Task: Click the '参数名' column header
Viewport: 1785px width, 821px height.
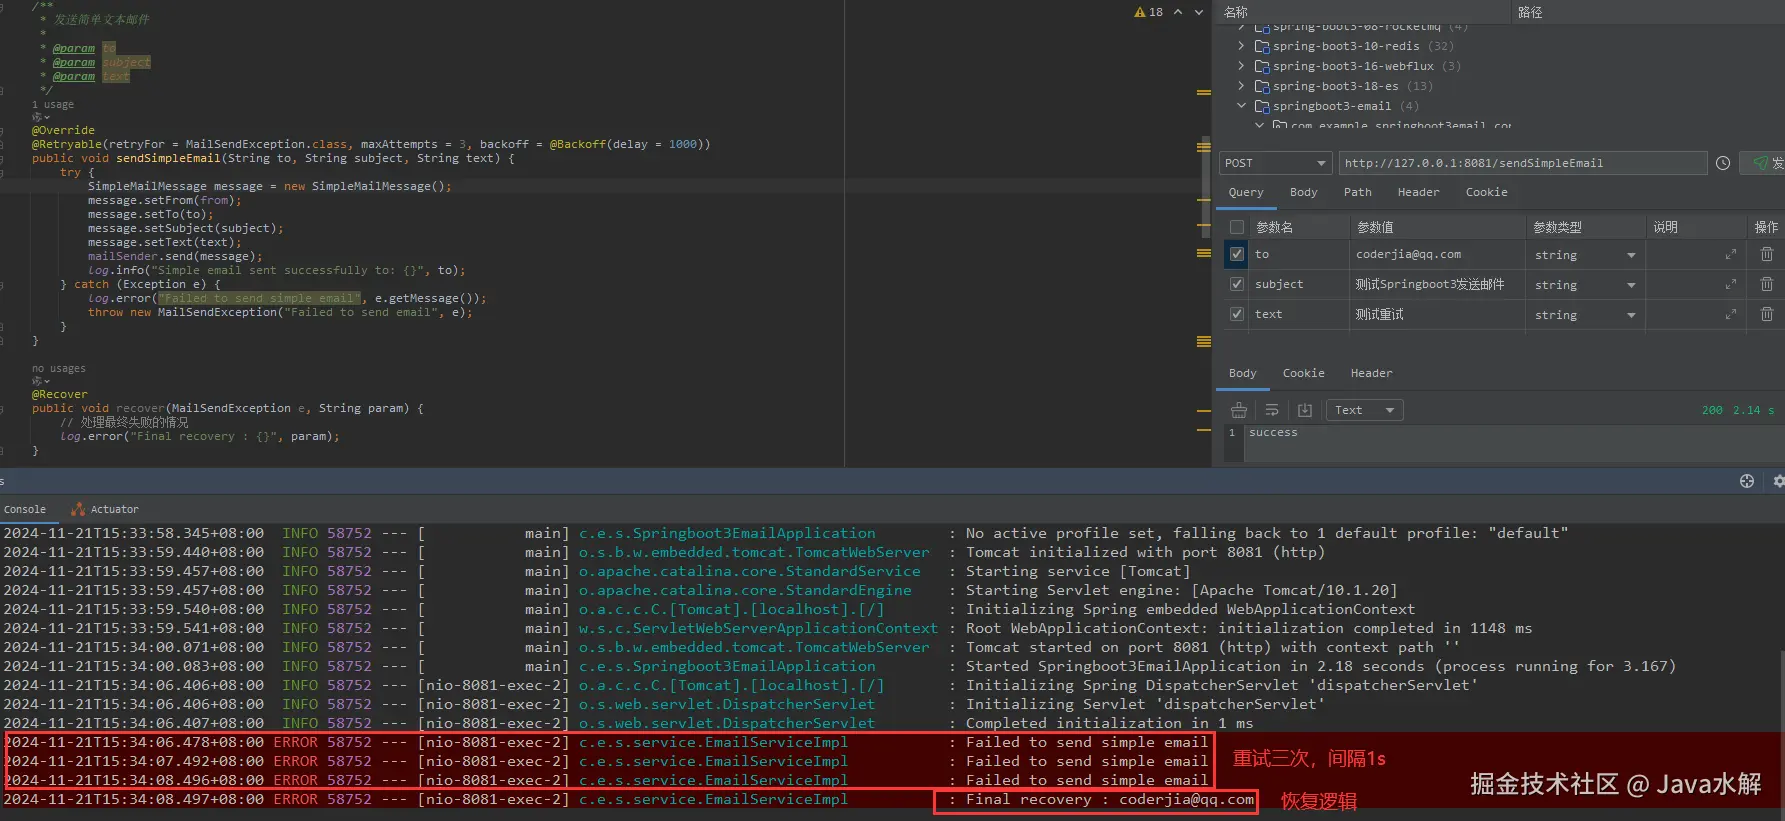Action: 1274,227
